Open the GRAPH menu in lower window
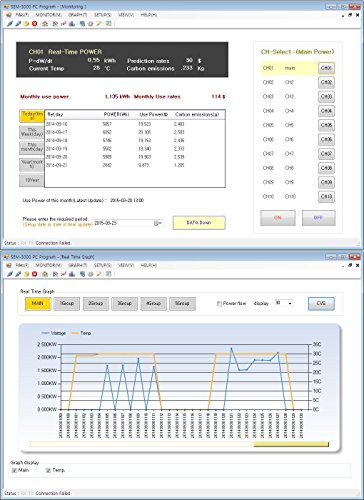This screenshot has height=500, width=364. [x=77, y=265]
